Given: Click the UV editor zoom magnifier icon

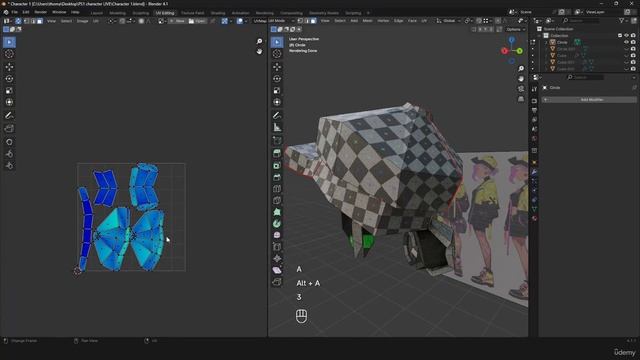Looking at the screenshot, I should point(259,41).
